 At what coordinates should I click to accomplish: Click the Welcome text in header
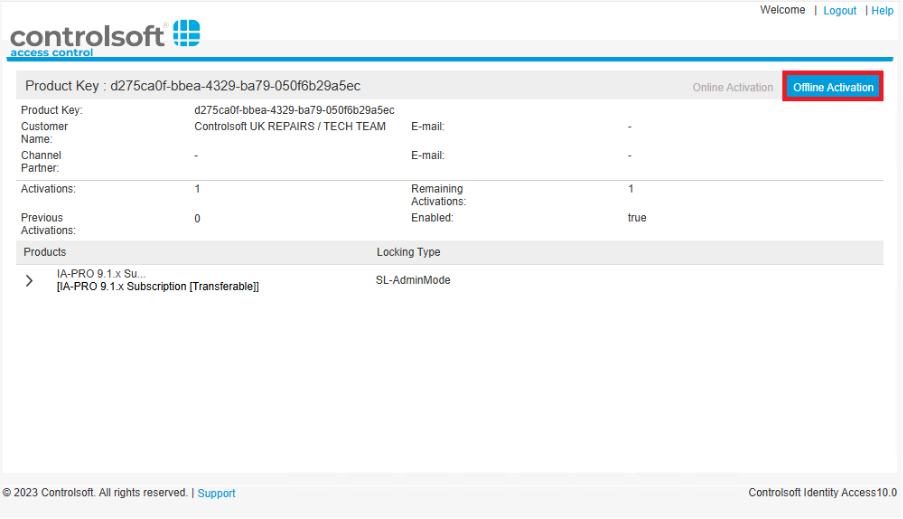coord(782,10)
